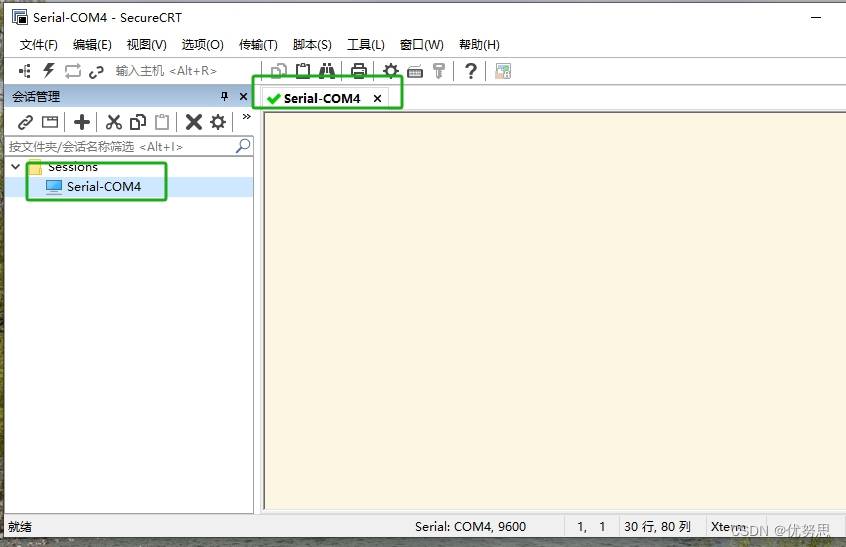This screenshot has height=547, width=846.
Task: Click the scissors cut icon
Action: point(113,122)
